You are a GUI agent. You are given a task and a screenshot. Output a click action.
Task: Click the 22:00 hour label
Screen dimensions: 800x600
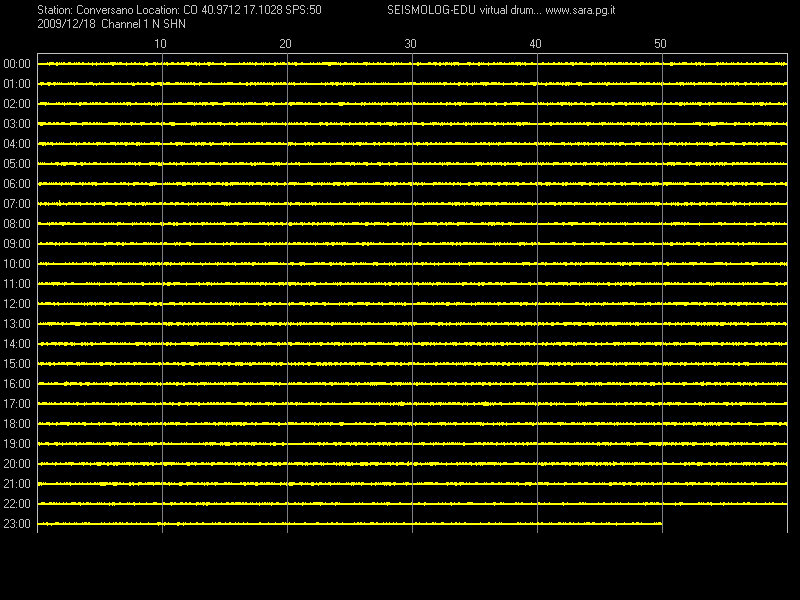[x=17, y=504]
